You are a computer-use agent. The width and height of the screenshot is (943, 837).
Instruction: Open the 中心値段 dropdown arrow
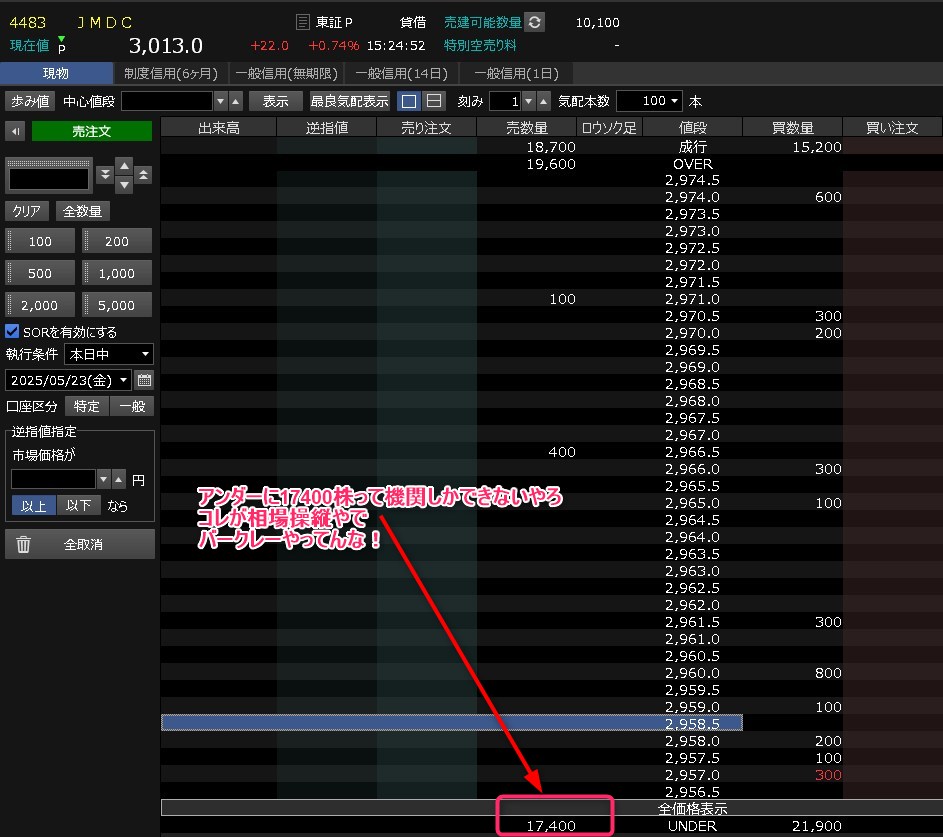[x=221, y=101]
